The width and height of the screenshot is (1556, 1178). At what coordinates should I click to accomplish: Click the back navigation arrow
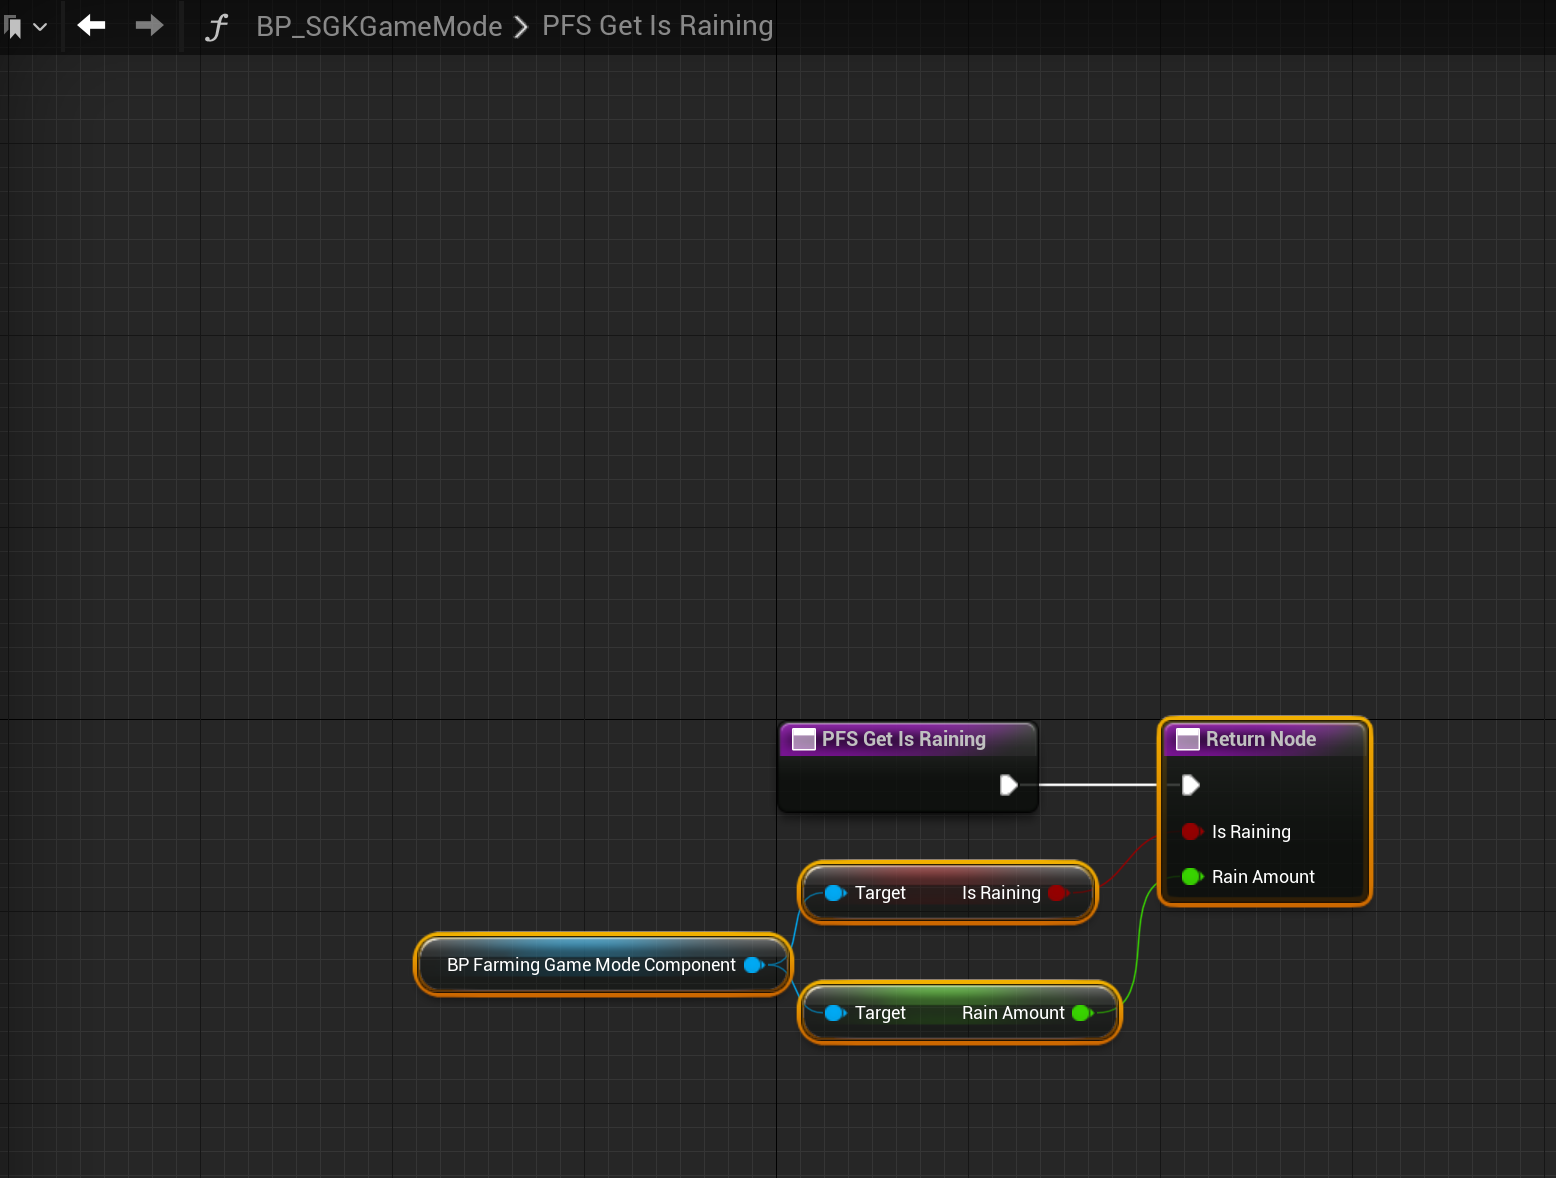pos(91,26)
